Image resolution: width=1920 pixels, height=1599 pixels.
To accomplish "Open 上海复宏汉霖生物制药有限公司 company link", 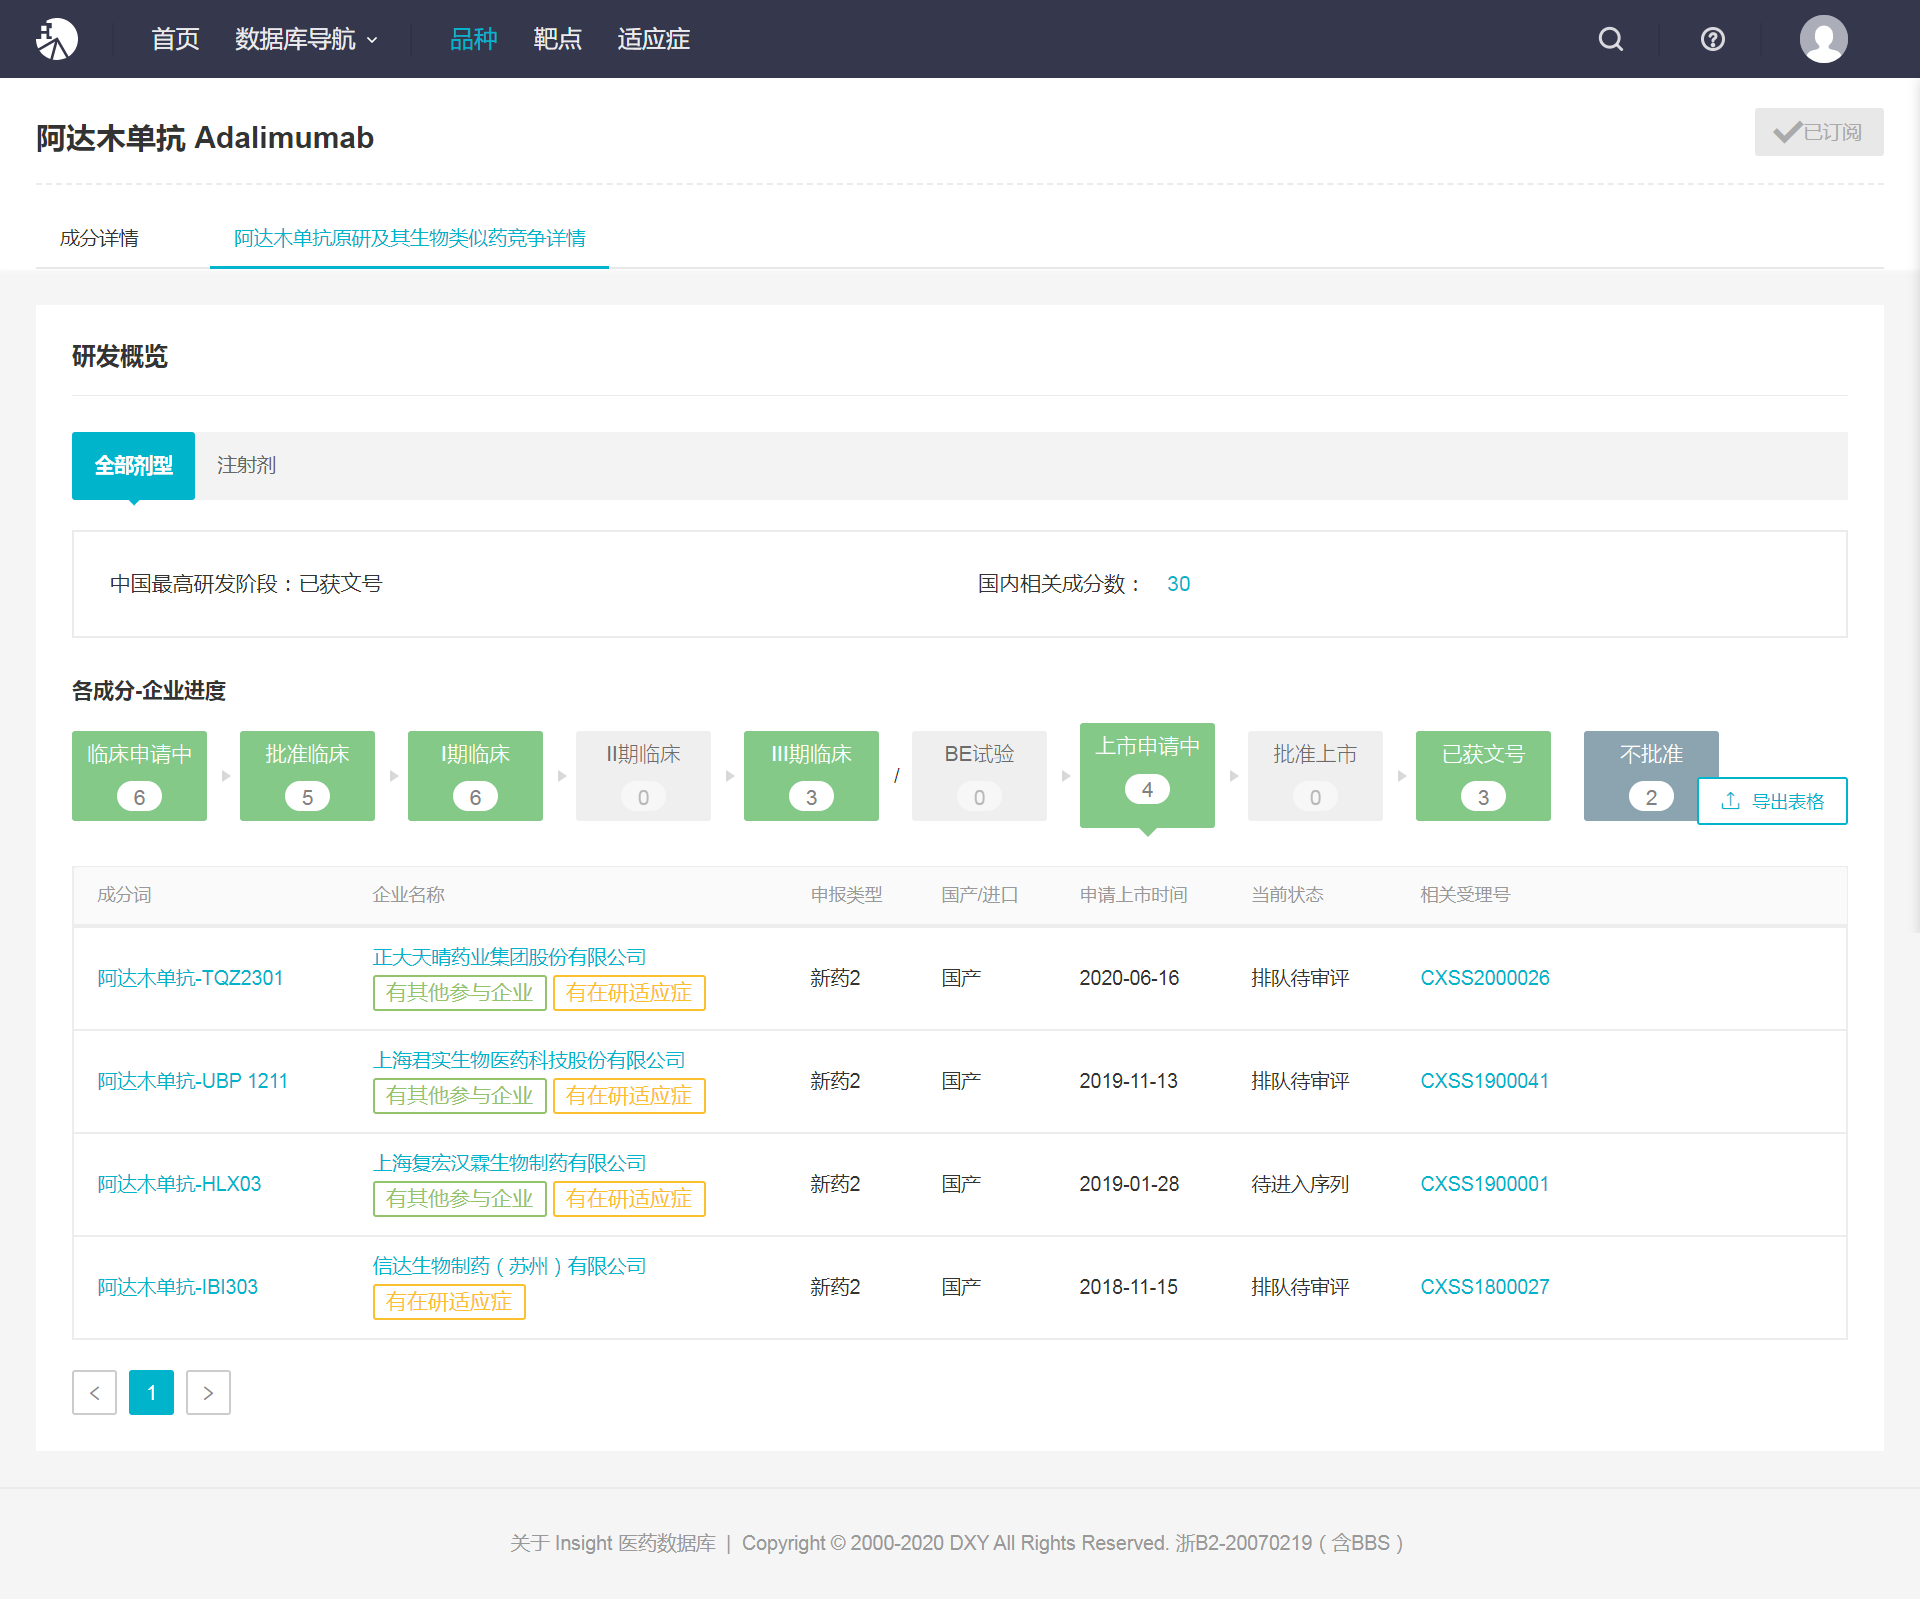I will 509,1163.
